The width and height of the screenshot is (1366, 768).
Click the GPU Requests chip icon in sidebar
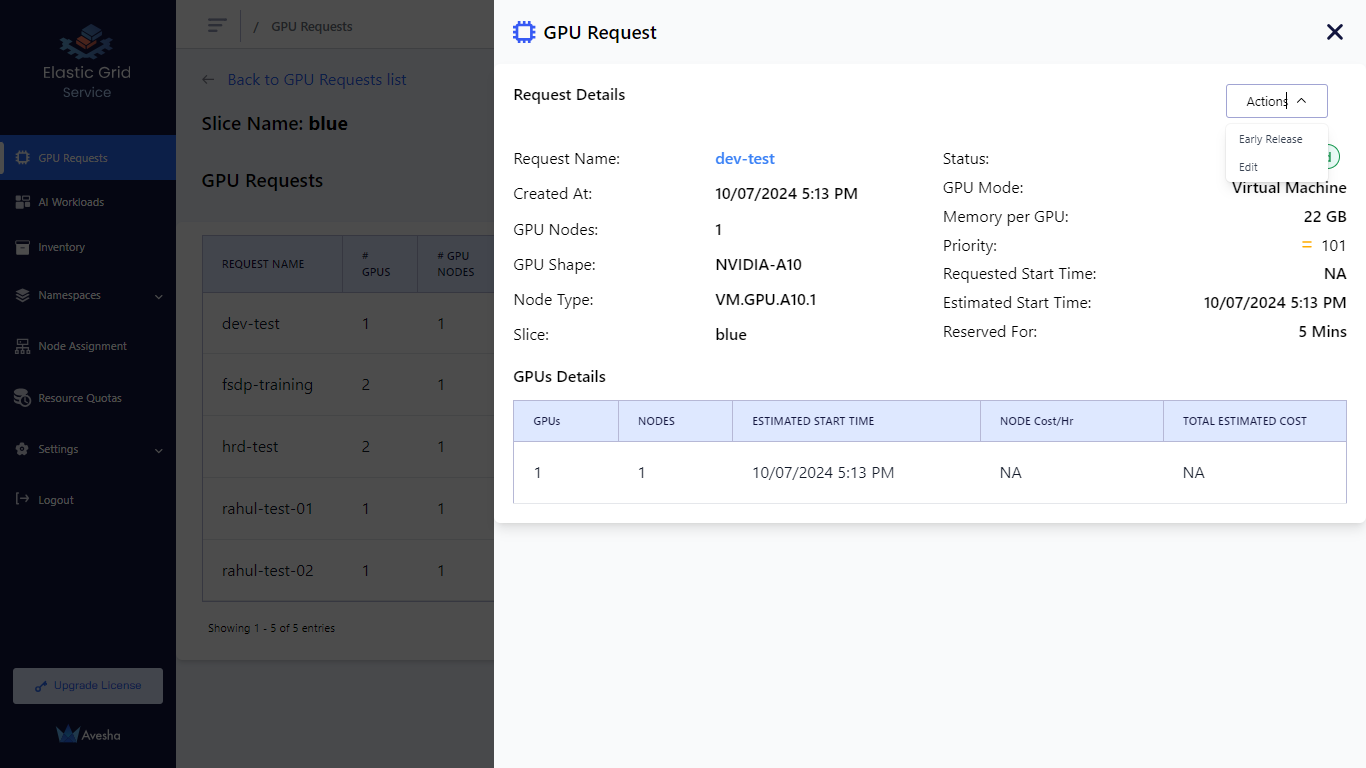22,158
